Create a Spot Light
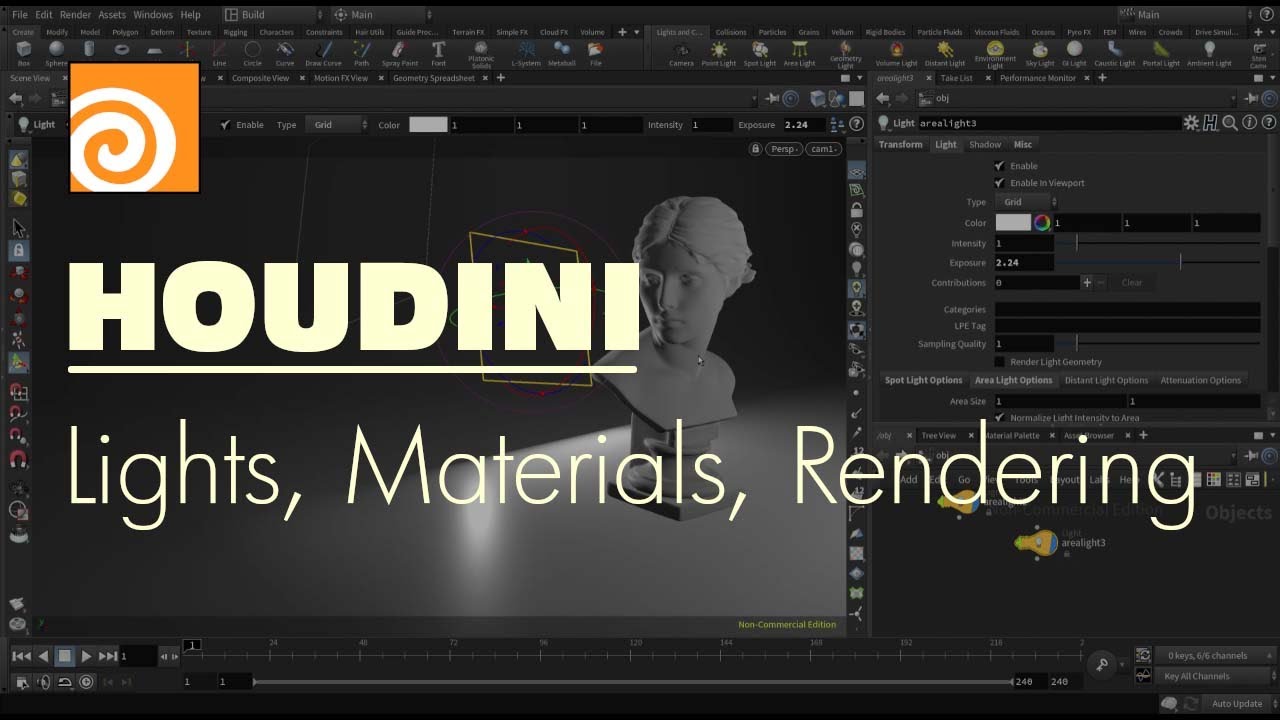1280x720 pixels. pos(760,53)
